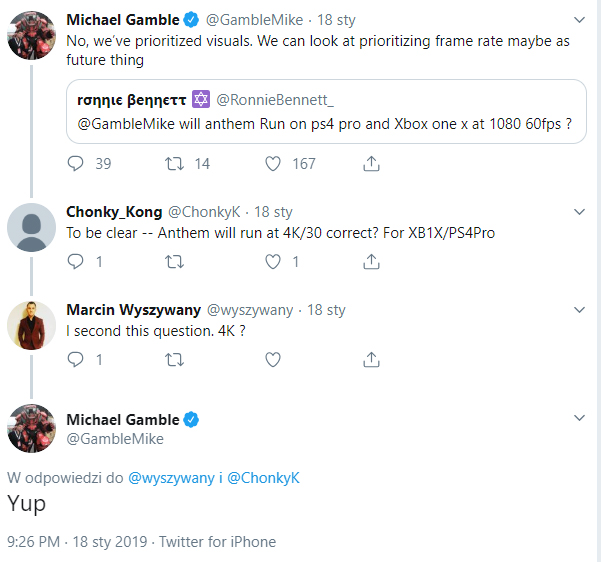Like Marcin Wyszywany's tweet
Screen dimensions: 601x562
(x=273, y=359)
